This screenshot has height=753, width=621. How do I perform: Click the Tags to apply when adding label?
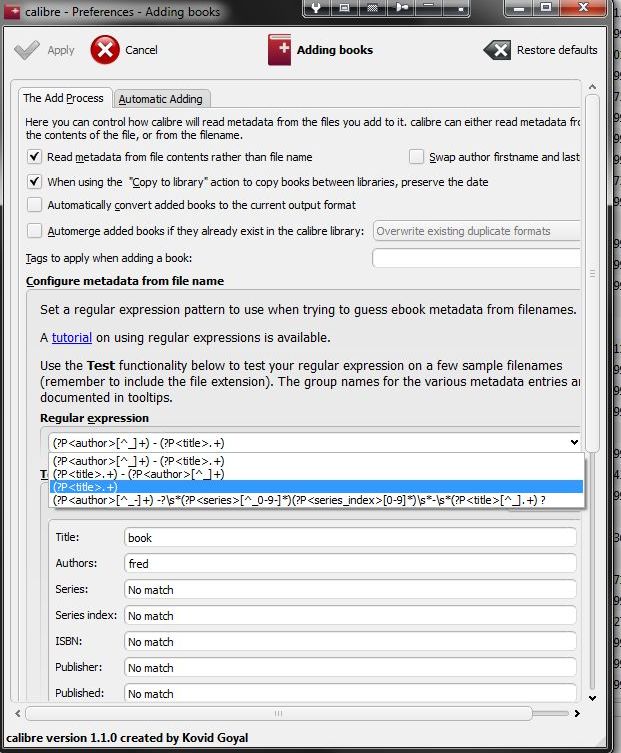(x=109, y=258)
